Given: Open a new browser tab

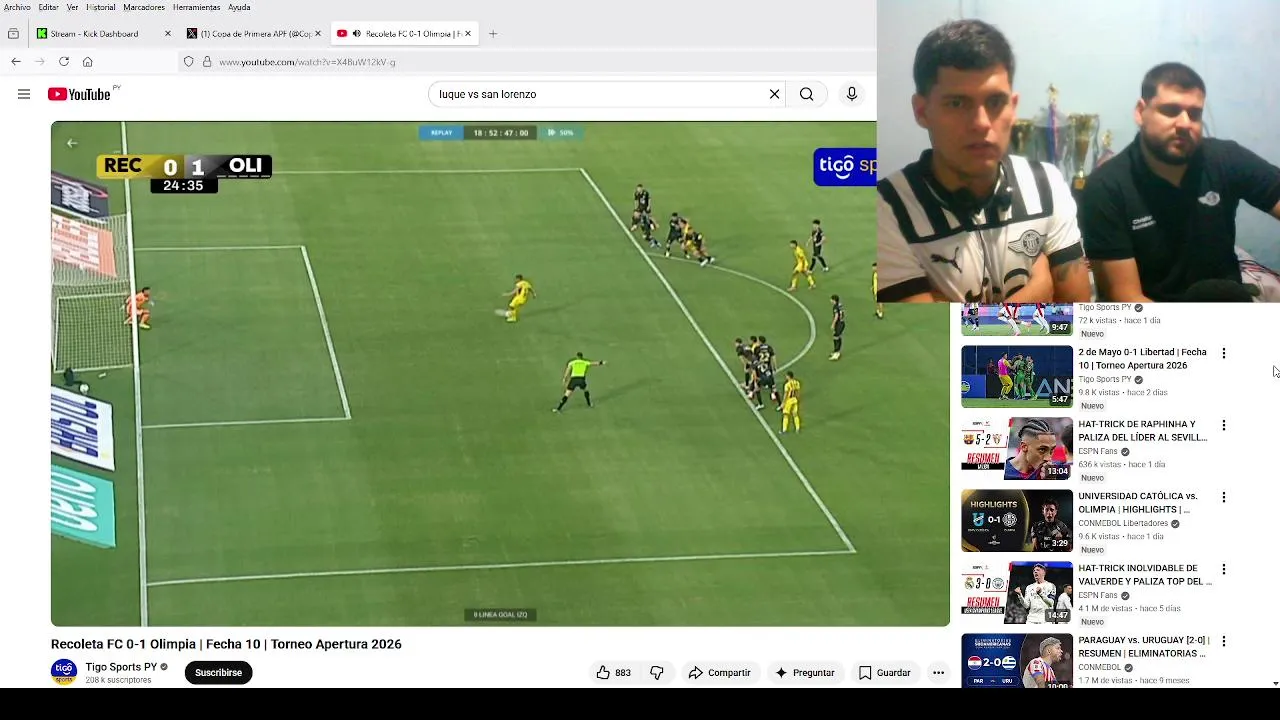Looking at the screenshot, I should pos(493,34).
